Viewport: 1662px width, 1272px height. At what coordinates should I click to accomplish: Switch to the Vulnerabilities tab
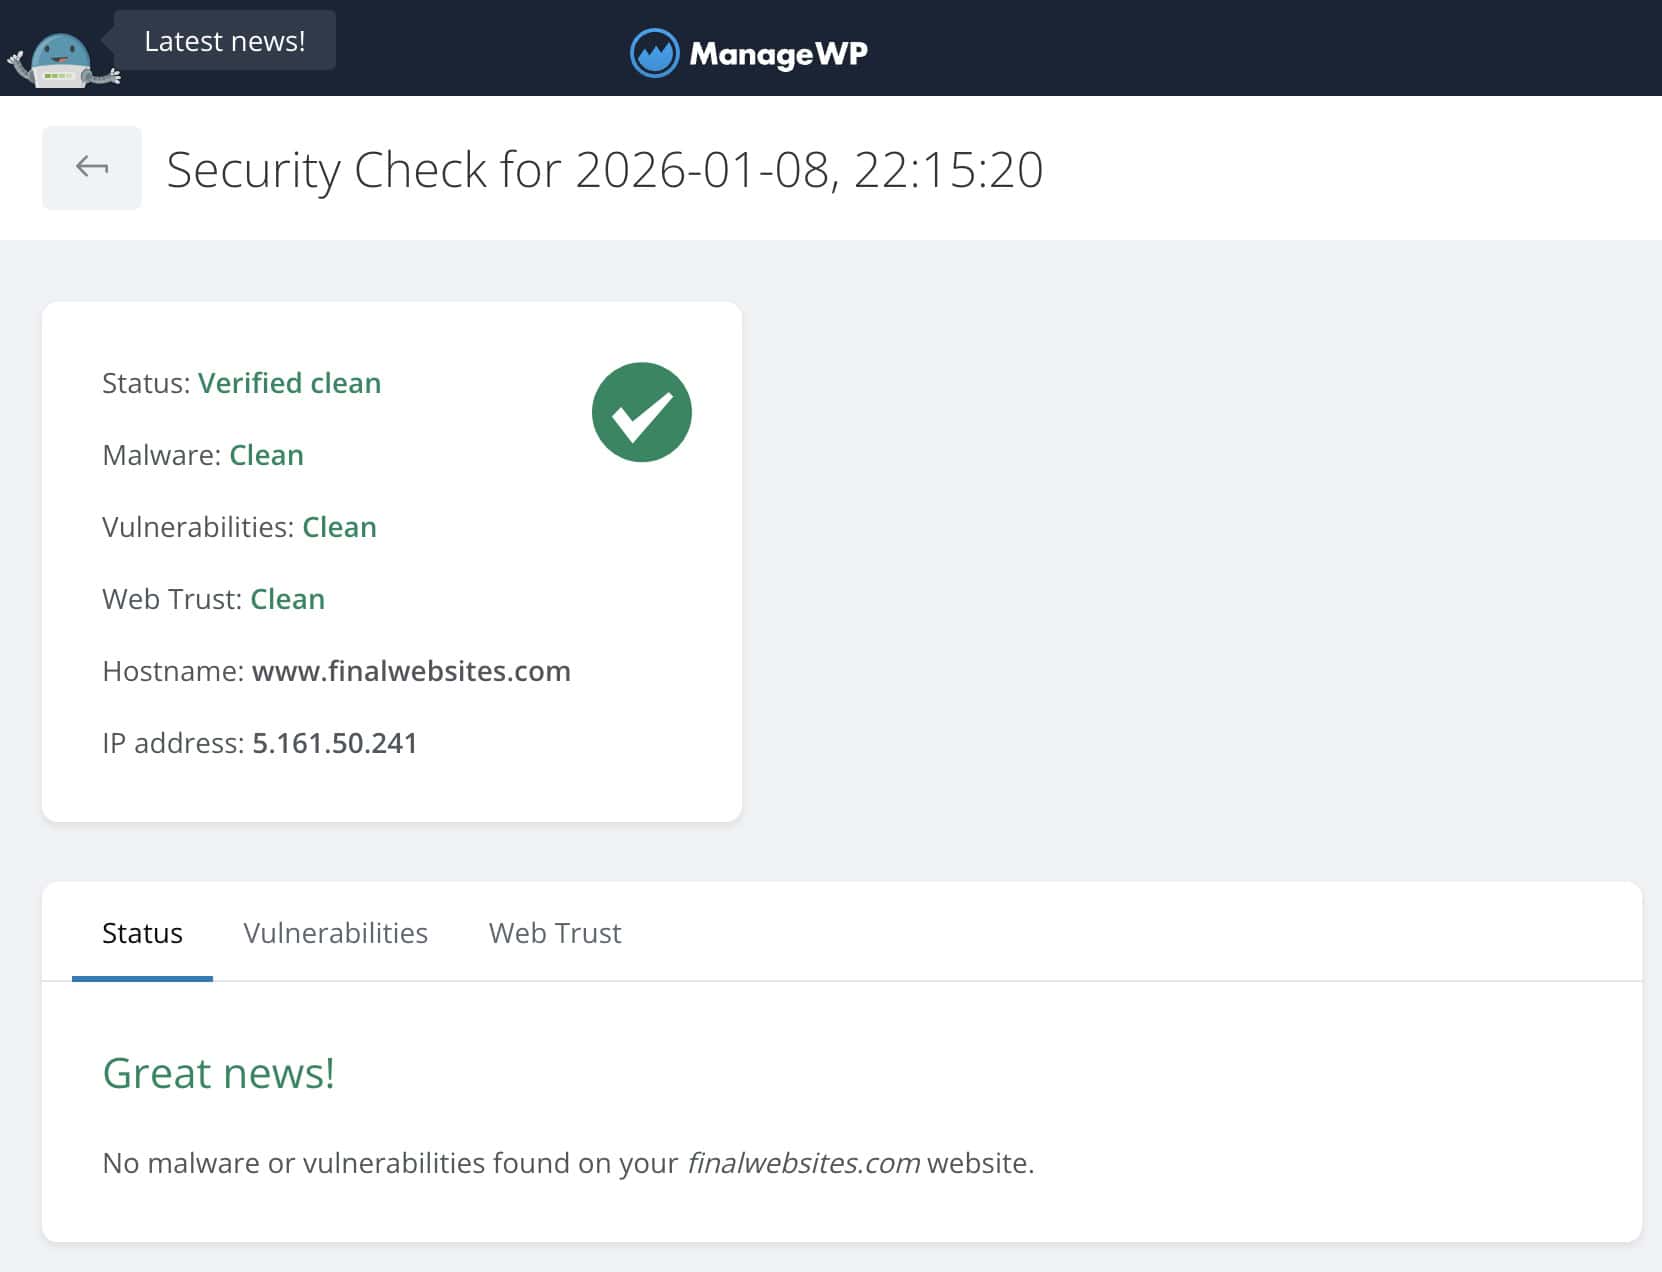336,932
